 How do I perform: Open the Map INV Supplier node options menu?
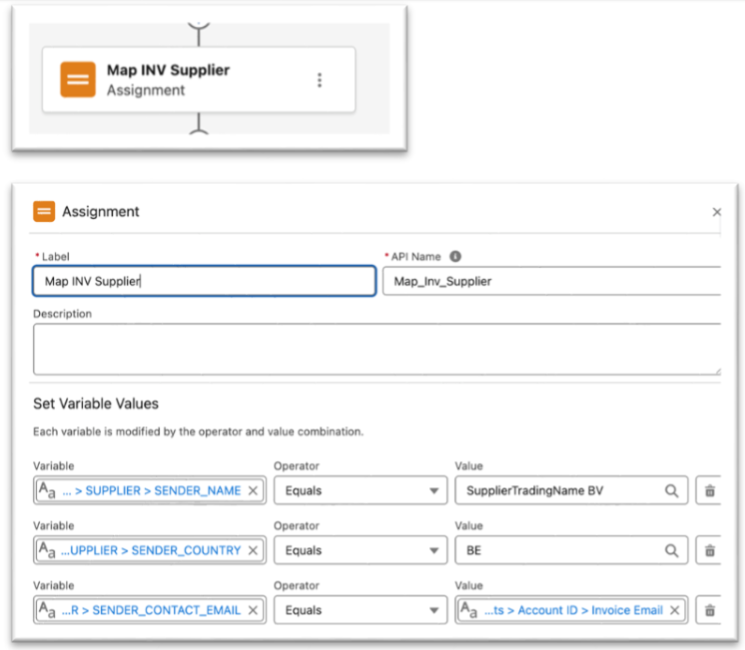(x=319, y=80)
